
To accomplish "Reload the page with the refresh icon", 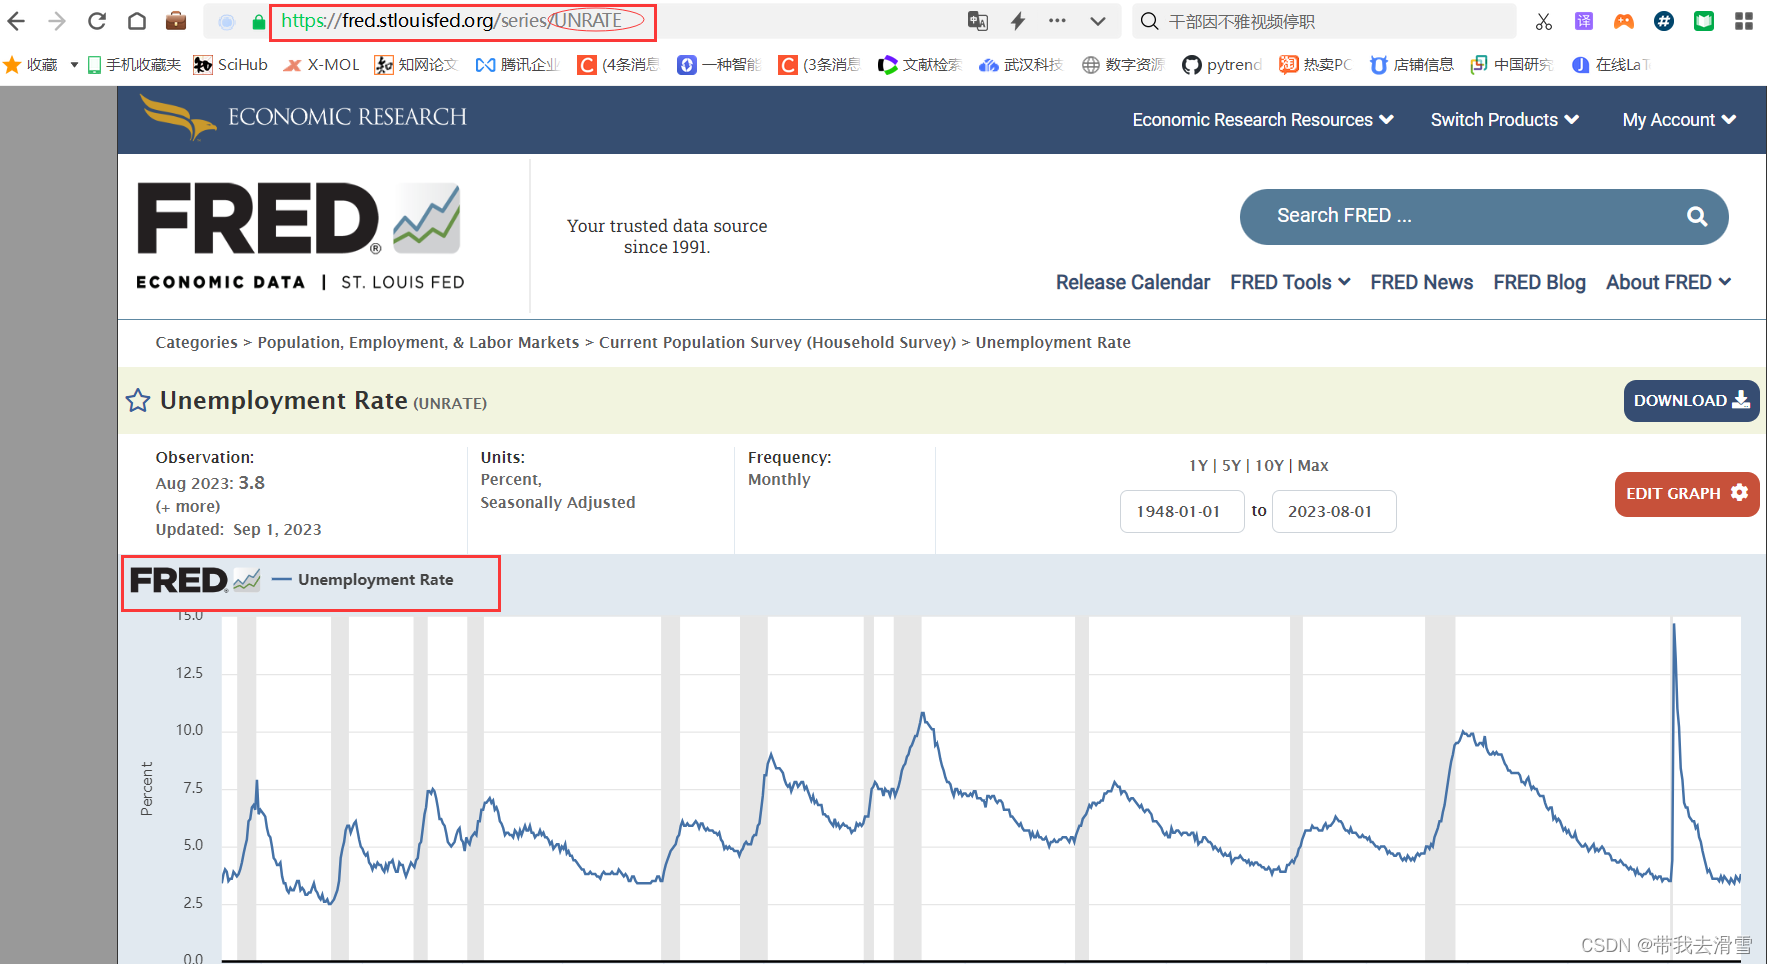I will (x=97, y=21).
